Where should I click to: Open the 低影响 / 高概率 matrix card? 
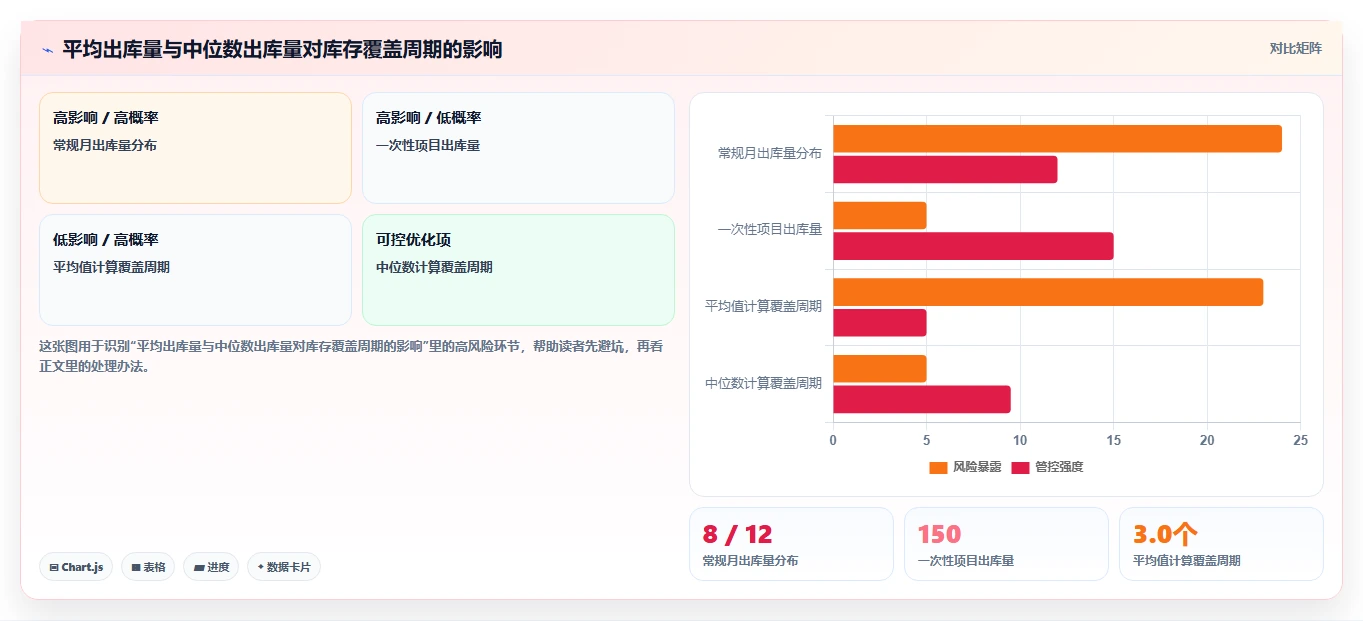pyautogui.click(x=195, y=270)
